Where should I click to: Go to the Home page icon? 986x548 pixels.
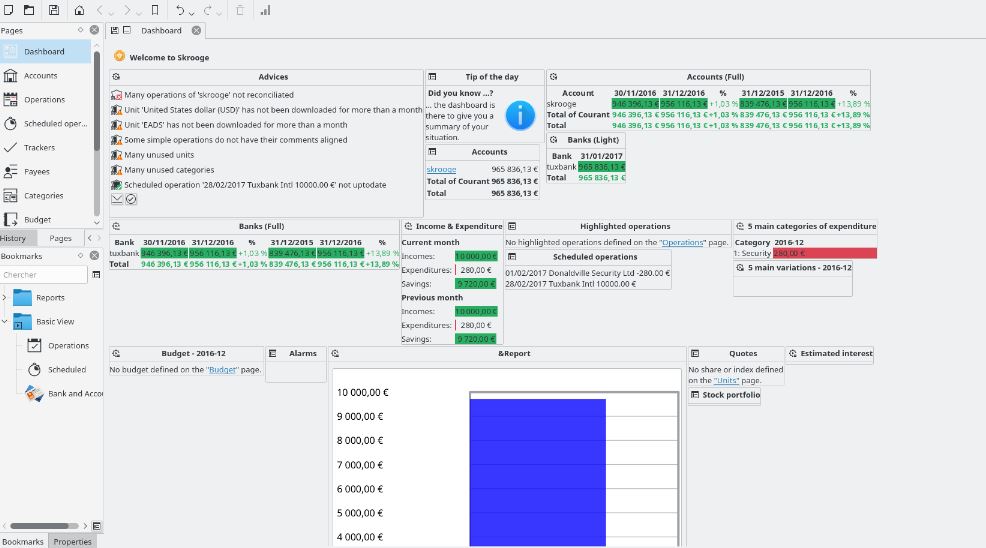tap(79, 10)
